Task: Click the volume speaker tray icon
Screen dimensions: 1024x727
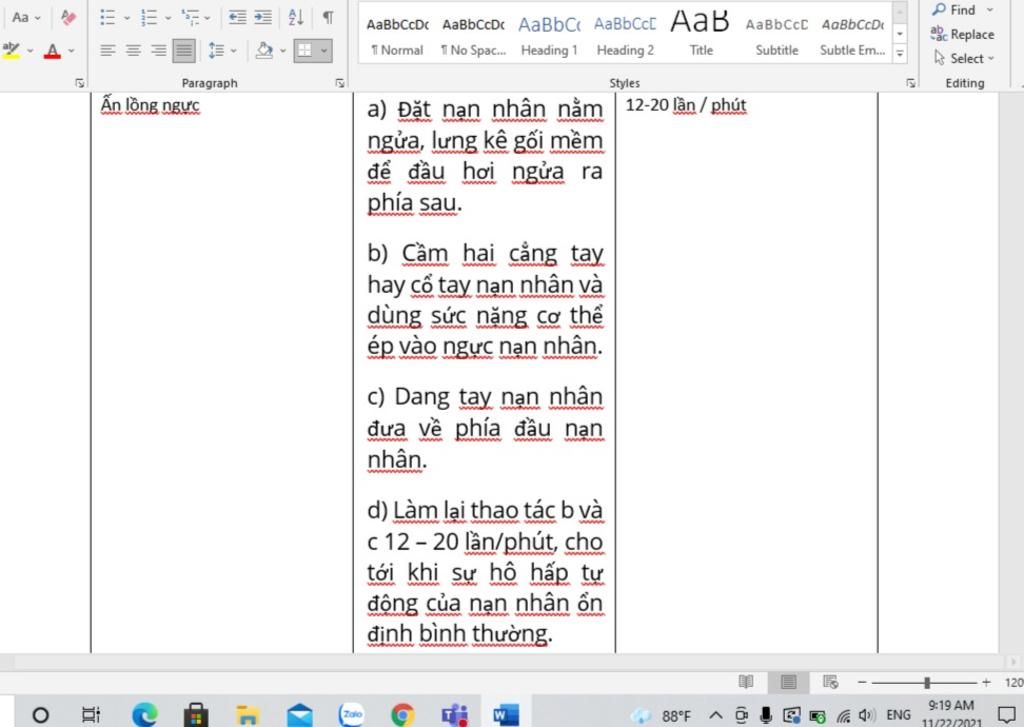Action: click(866, 715)
